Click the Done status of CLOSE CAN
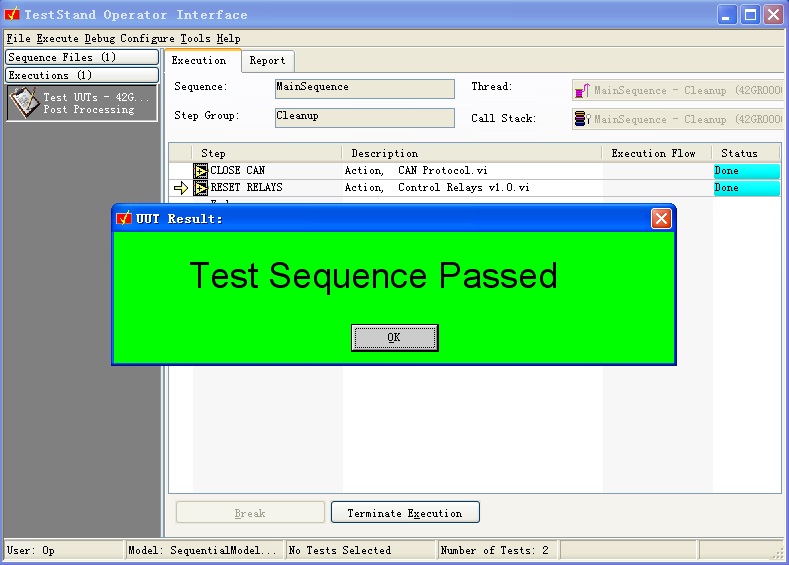 [x=745, y=171]
